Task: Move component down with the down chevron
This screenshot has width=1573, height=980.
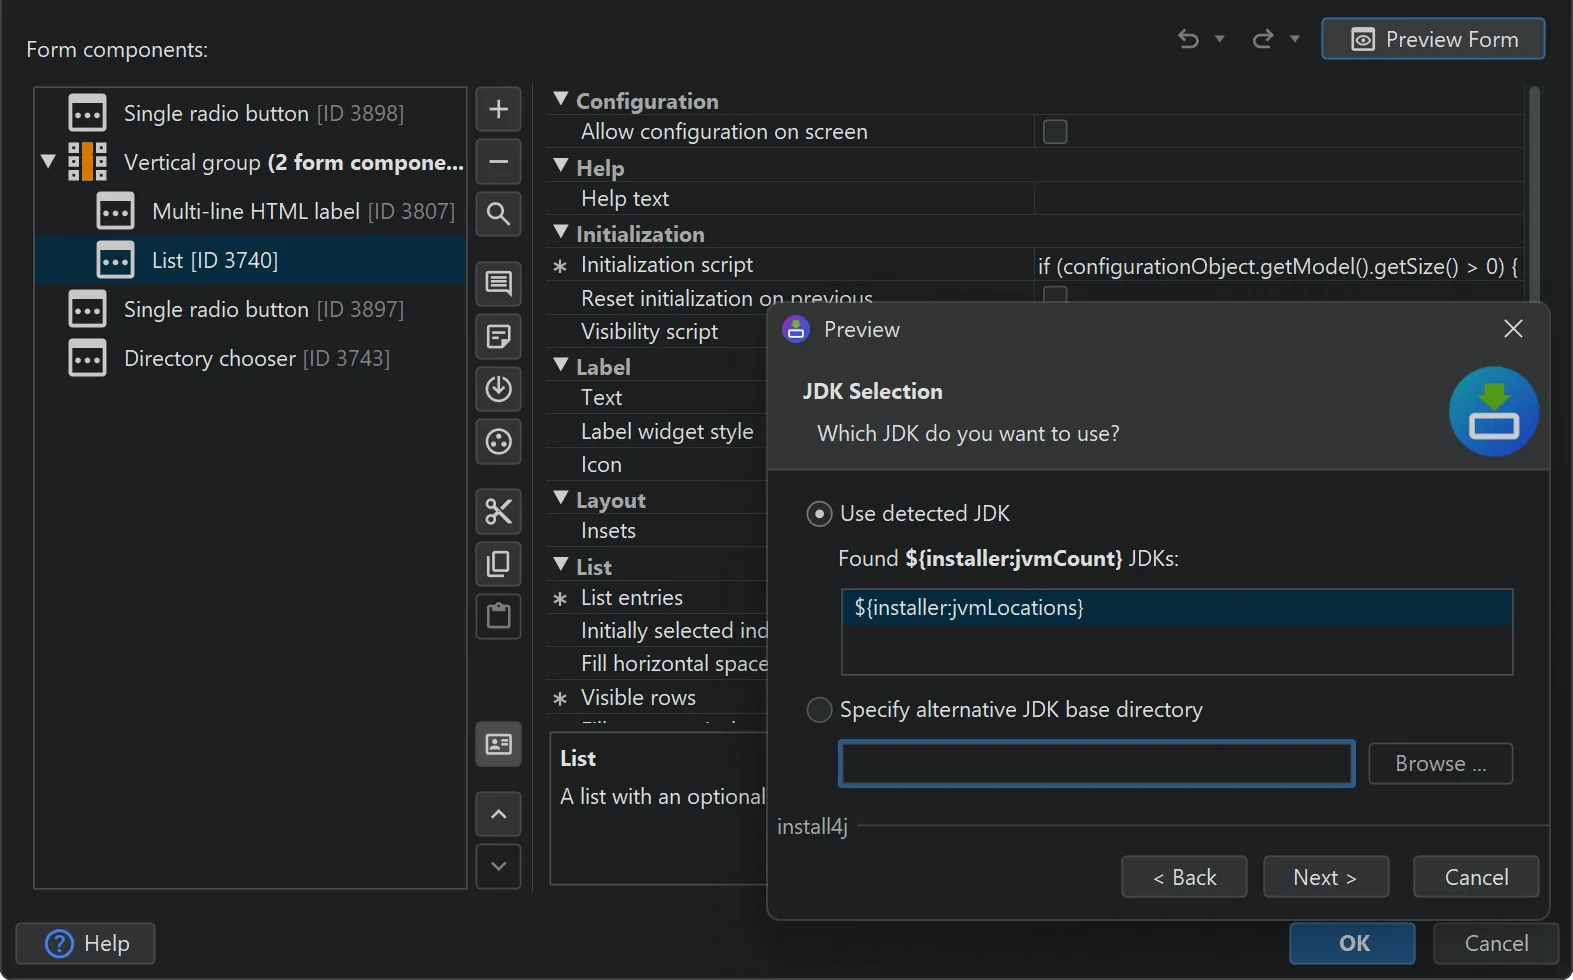Action: (x=498, y=866)
